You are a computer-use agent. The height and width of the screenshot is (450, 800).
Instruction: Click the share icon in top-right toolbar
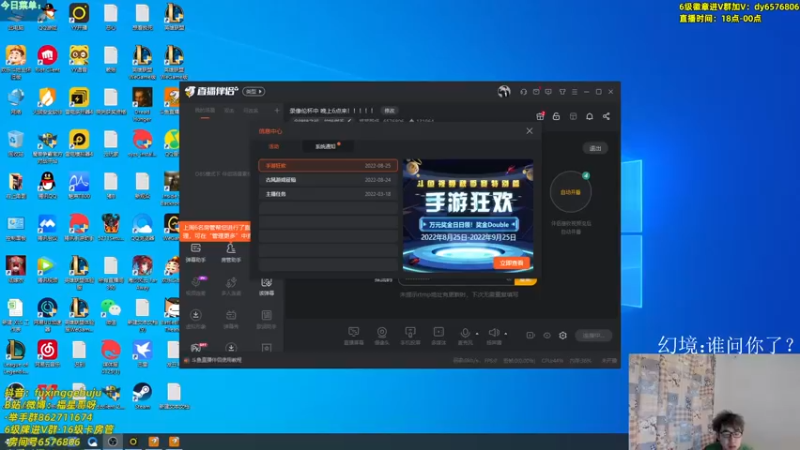(x=606, y=116)
